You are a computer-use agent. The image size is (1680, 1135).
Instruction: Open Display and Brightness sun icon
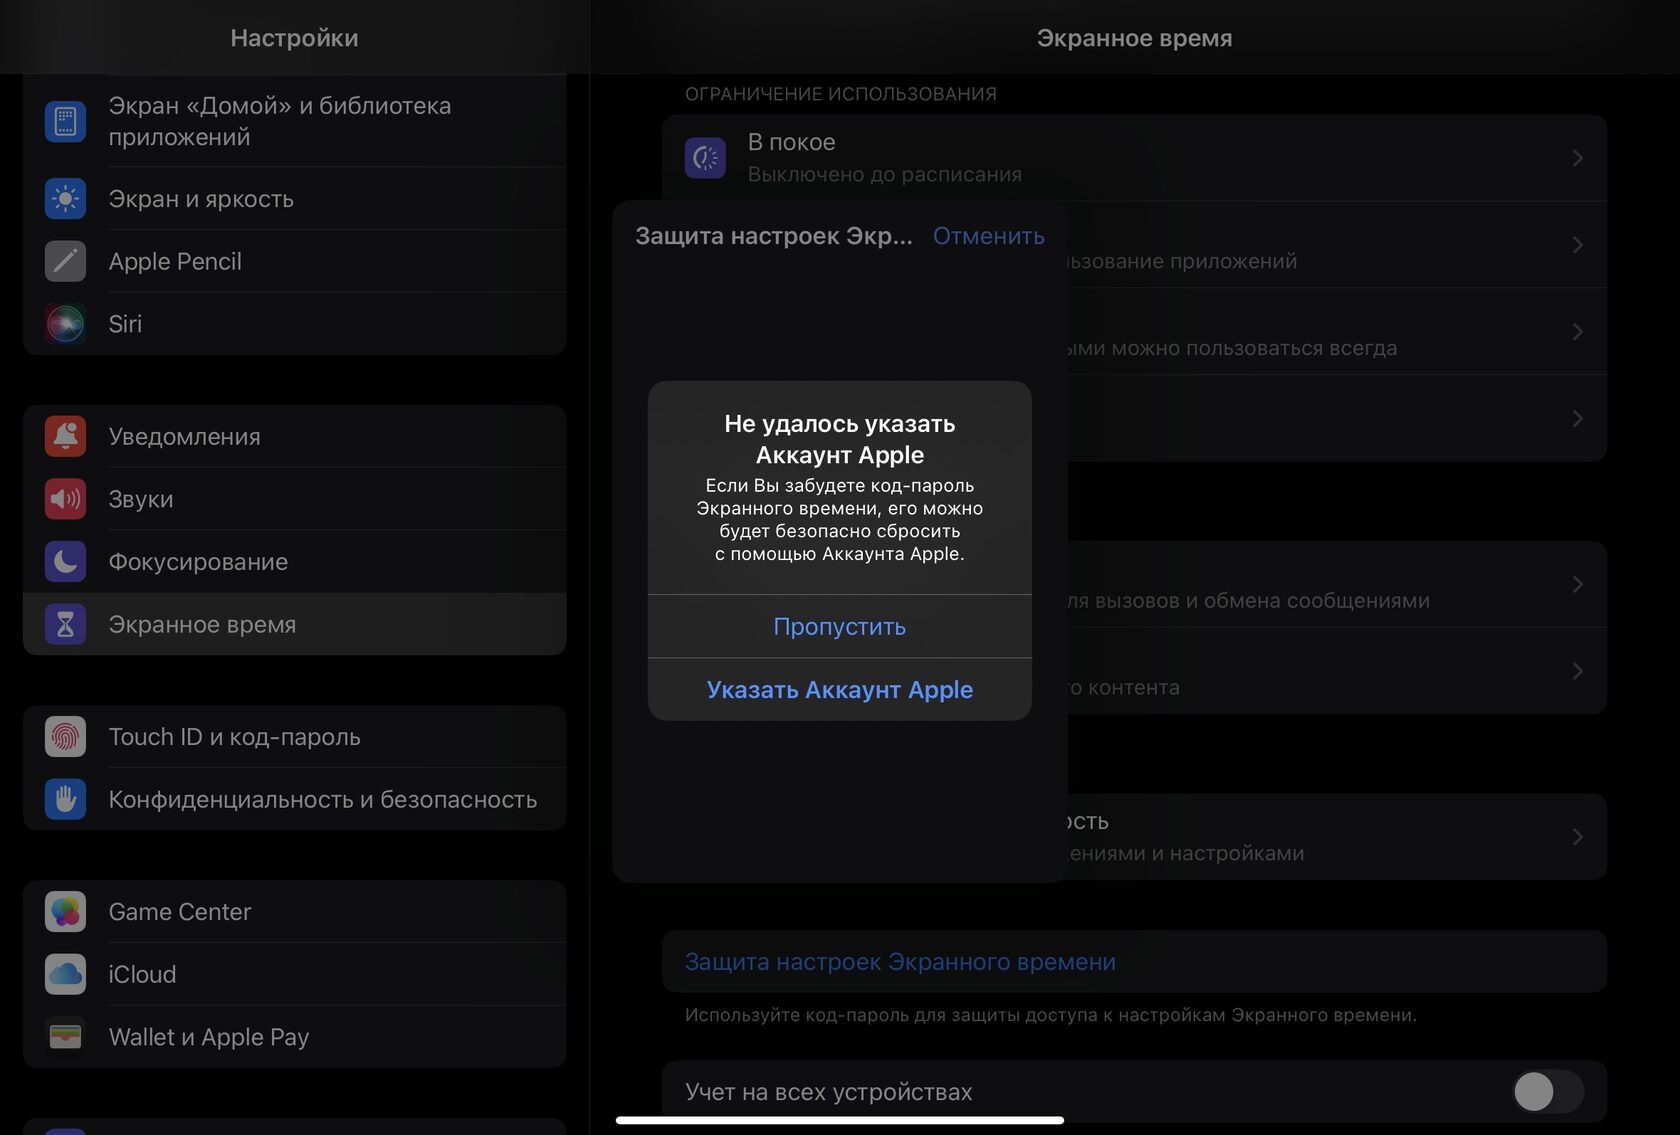65,199
